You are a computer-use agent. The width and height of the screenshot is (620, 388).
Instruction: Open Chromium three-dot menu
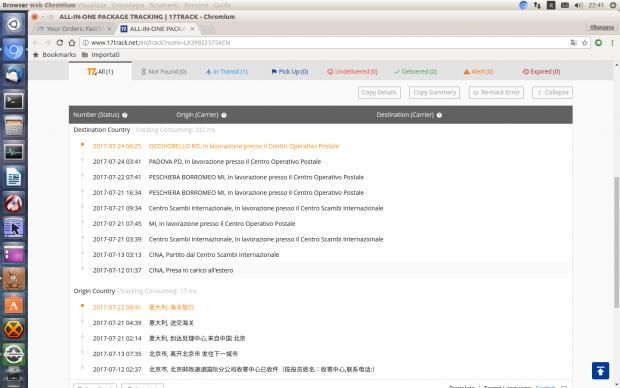[x=612, y=43]
